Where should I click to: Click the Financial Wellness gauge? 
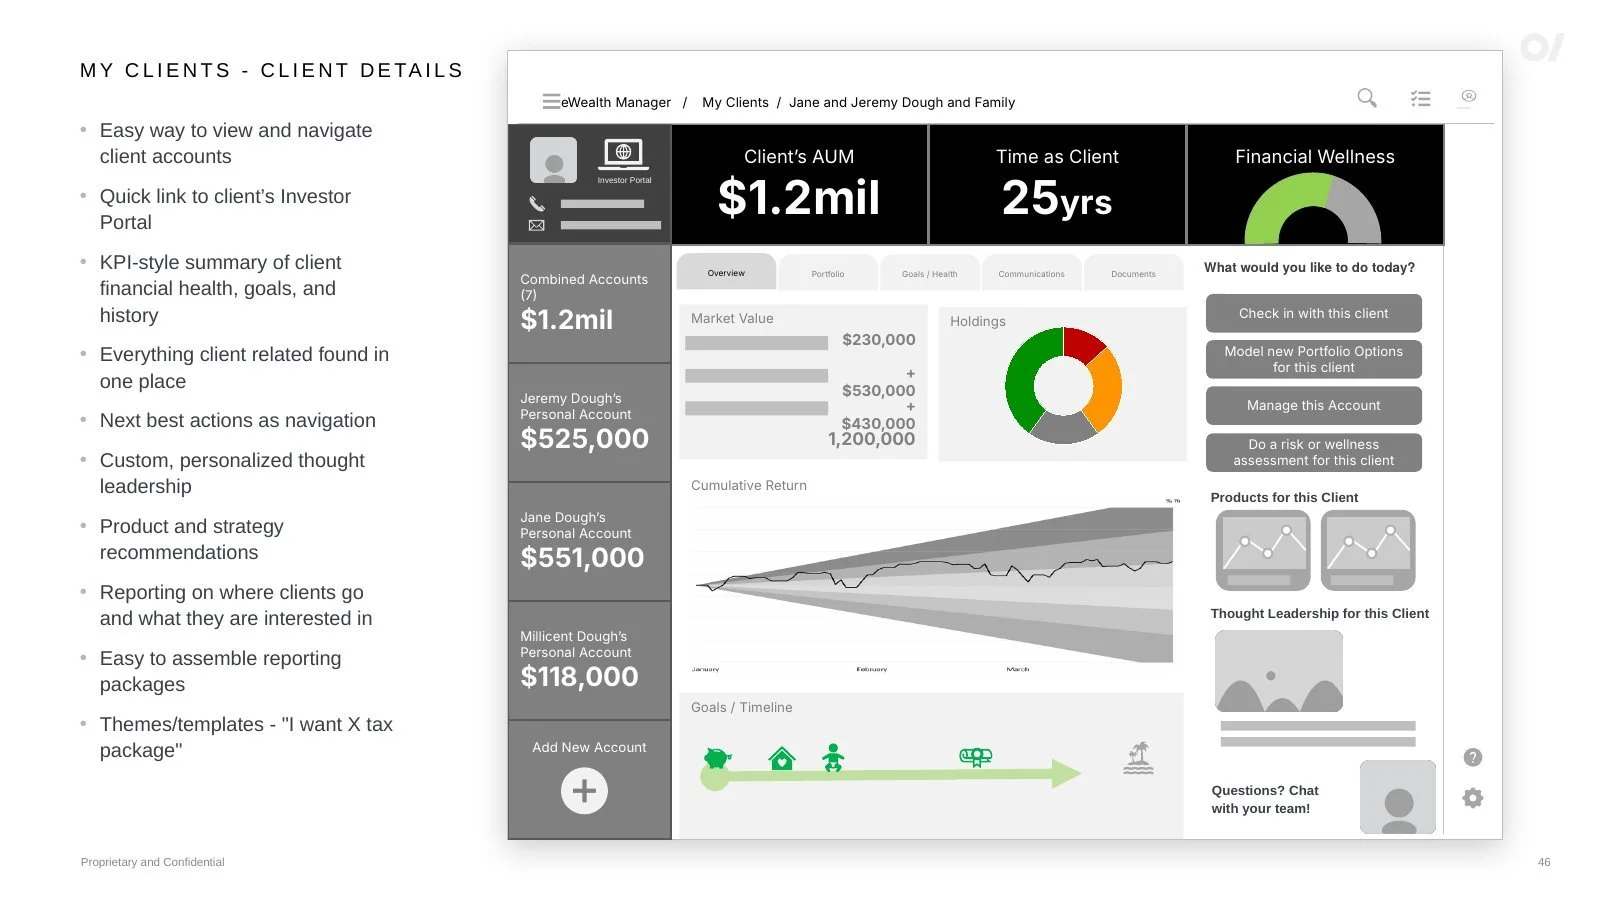pos(1312,208)
